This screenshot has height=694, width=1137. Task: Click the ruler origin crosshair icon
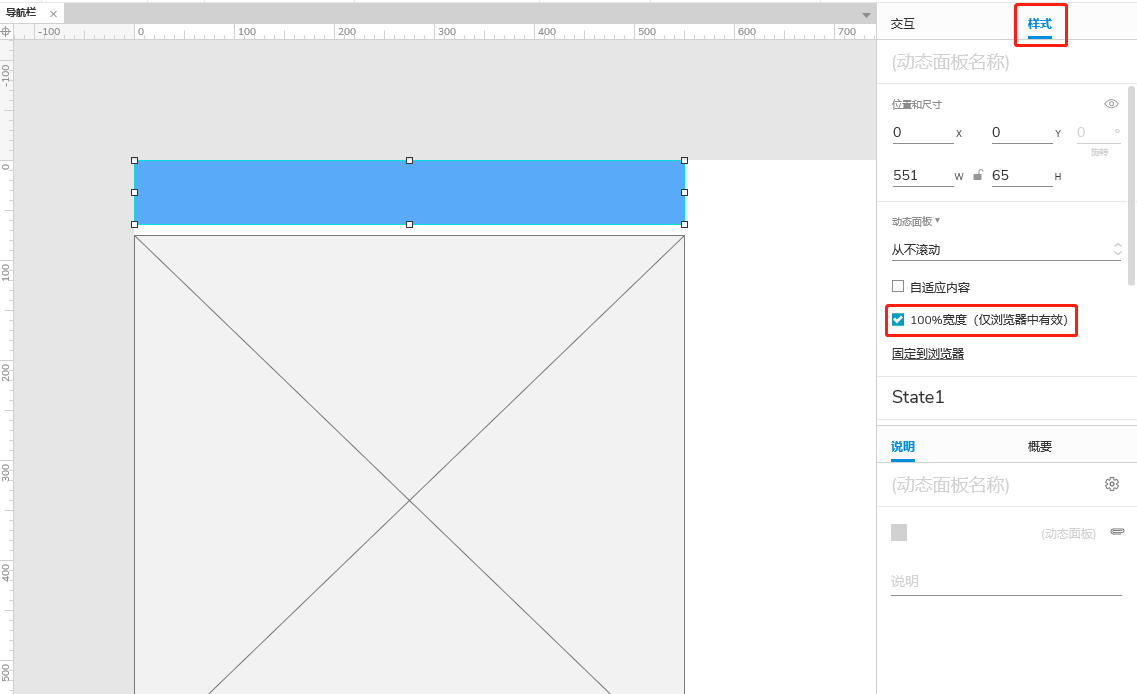point(6,31)
